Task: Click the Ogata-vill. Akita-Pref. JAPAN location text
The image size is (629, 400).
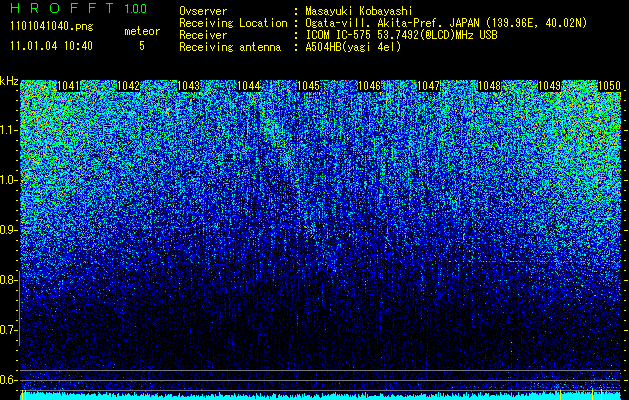Action: (446, 24)
